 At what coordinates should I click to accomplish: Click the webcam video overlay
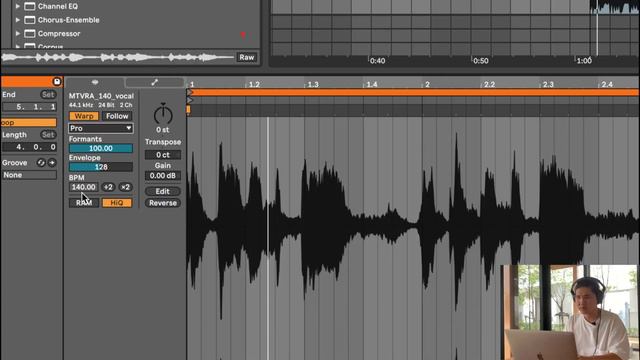570,312
